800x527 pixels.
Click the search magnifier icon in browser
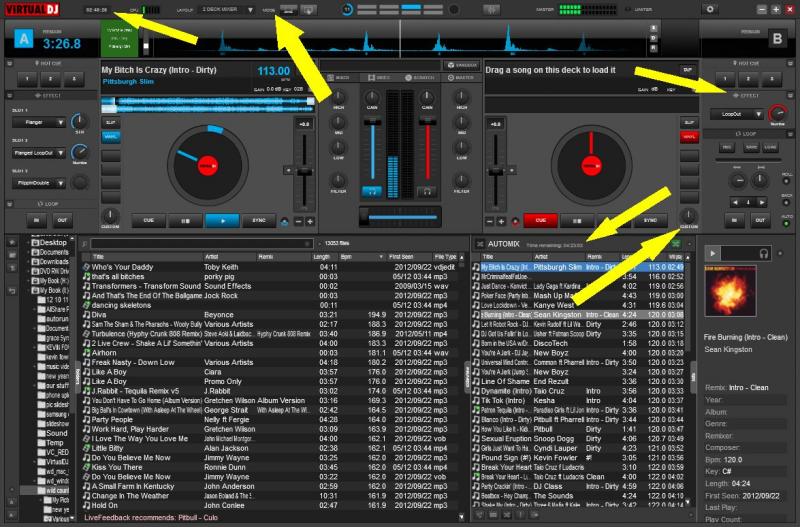tap(85, 244)
